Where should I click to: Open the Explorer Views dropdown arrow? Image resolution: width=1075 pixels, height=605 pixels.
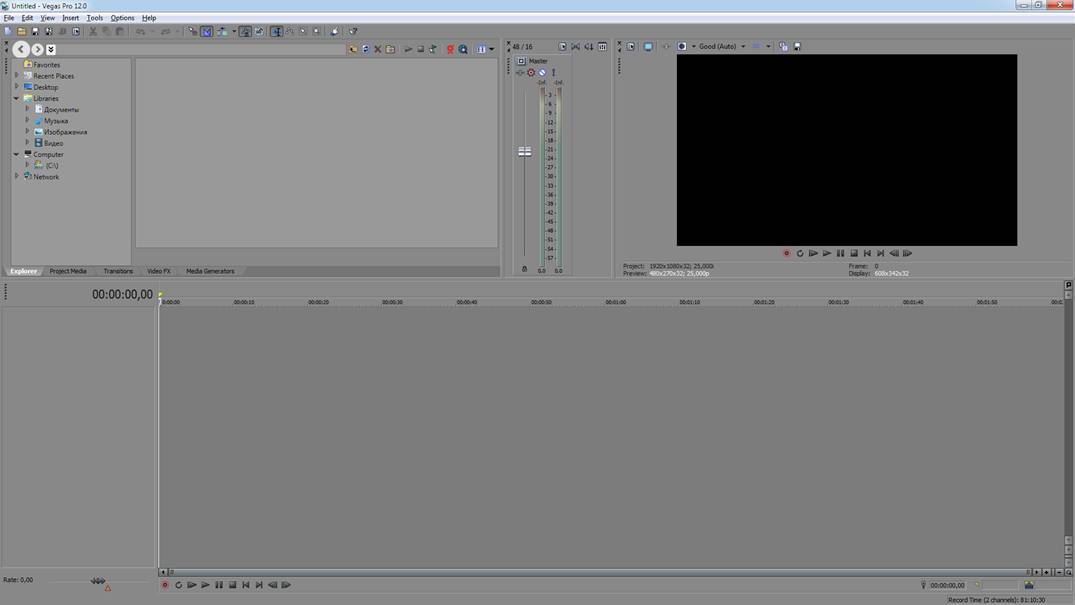tap(492, 49)
